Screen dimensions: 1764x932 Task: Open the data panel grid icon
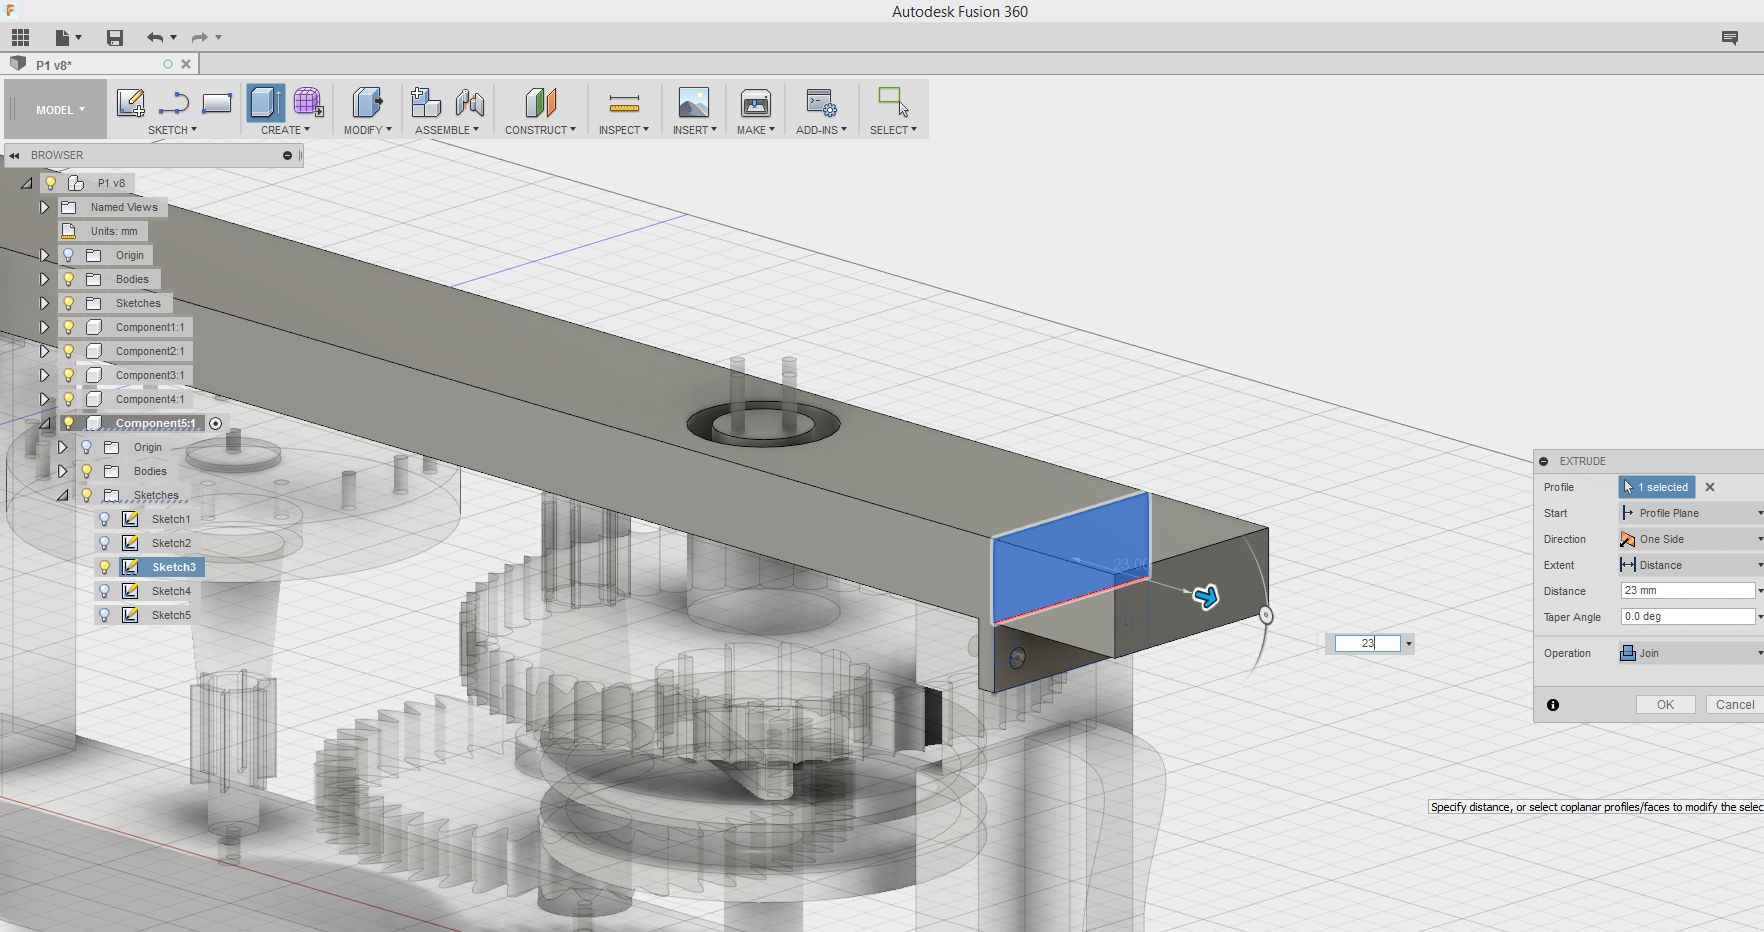pos(20,38)
